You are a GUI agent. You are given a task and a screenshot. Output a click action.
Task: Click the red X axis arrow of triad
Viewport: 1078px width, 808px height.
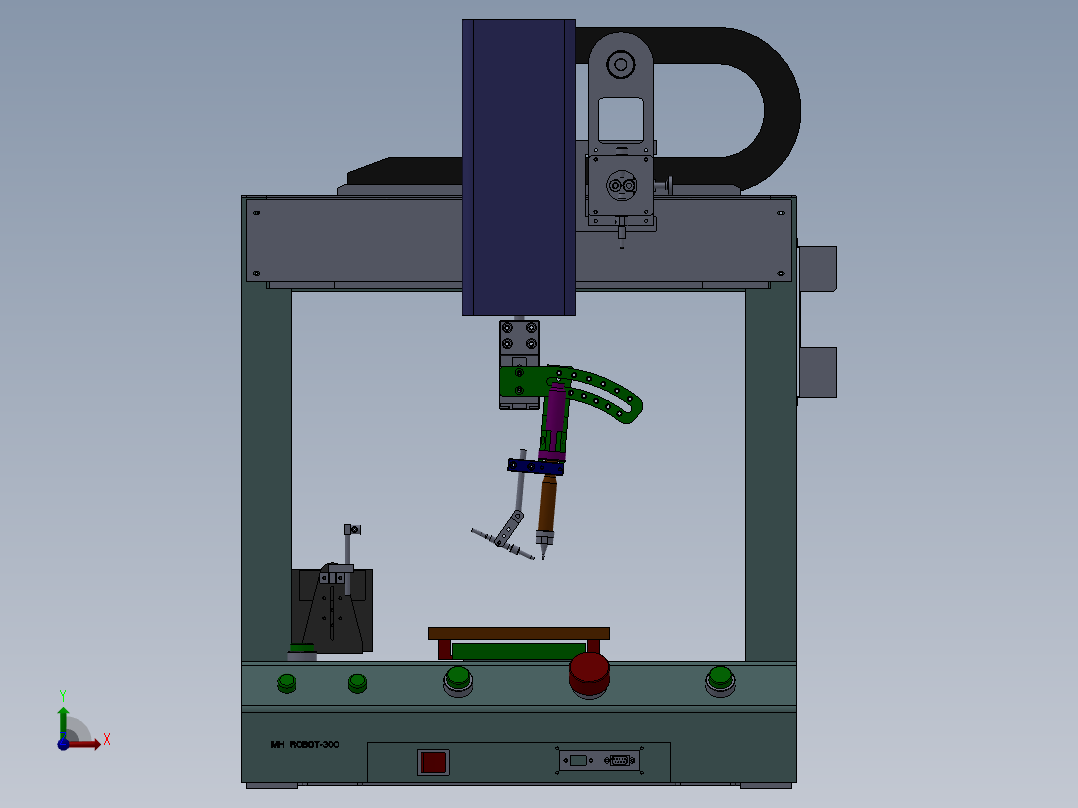(x=86, y=744)
